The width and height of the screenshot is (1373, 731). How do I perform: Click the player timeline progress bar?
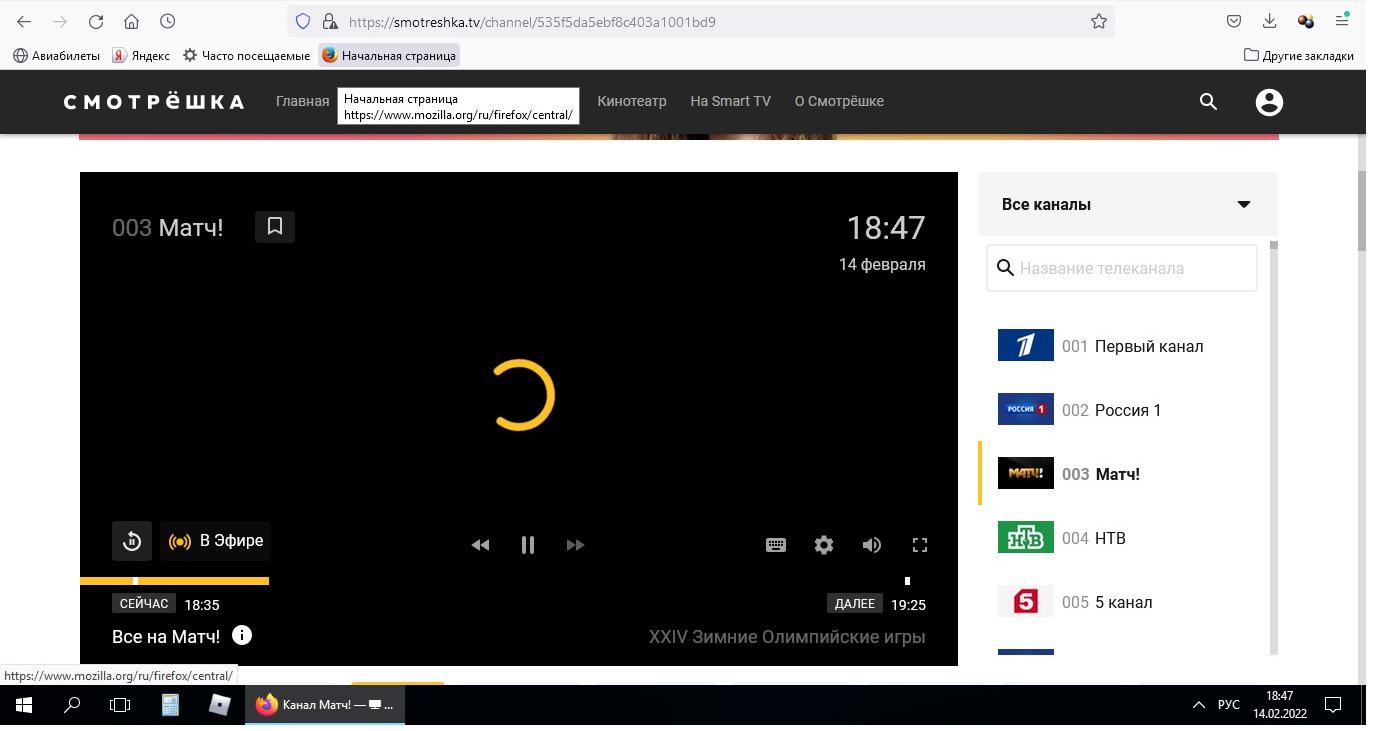tap(519, 580)
